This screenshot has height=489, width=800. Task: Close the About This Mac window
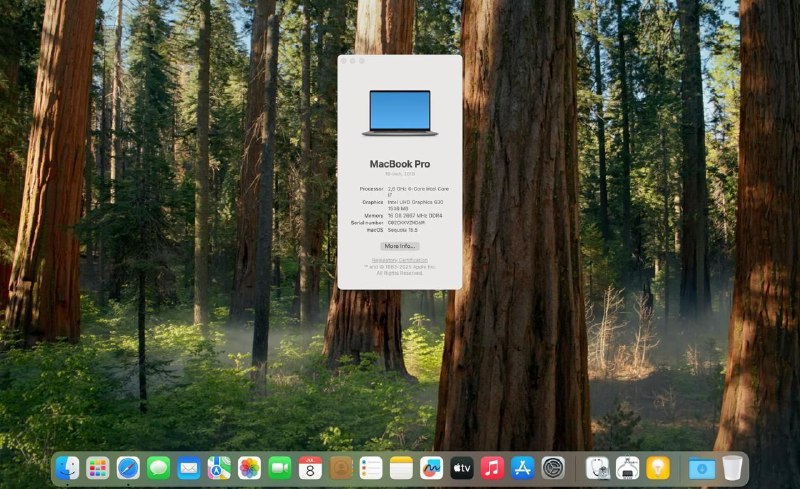pos(343,61)
